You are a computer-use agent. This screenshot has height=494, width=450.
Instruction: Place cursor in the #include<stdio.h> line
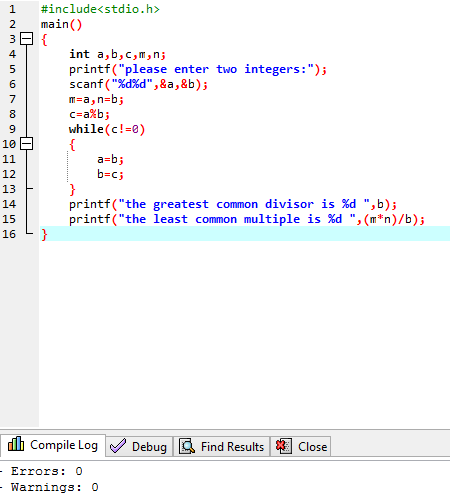pyautogui.click(x=100, y=9)
